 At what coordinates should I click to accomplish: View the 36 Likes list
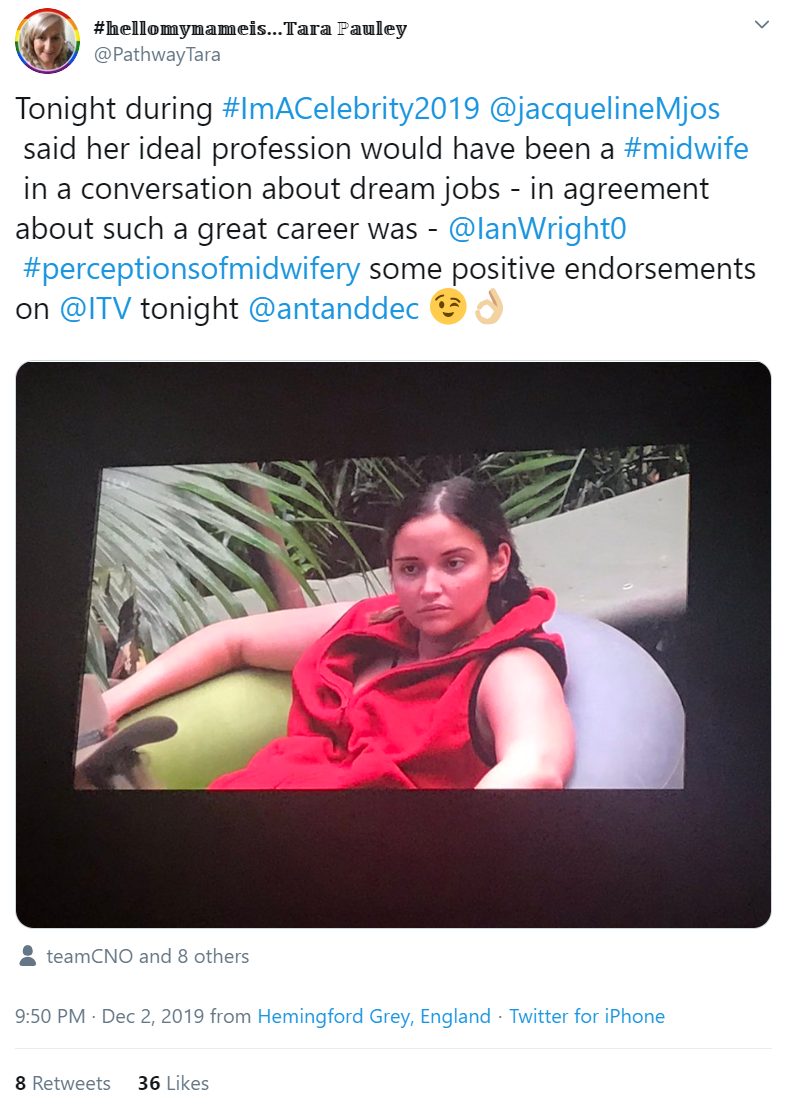click(174, 1083)
